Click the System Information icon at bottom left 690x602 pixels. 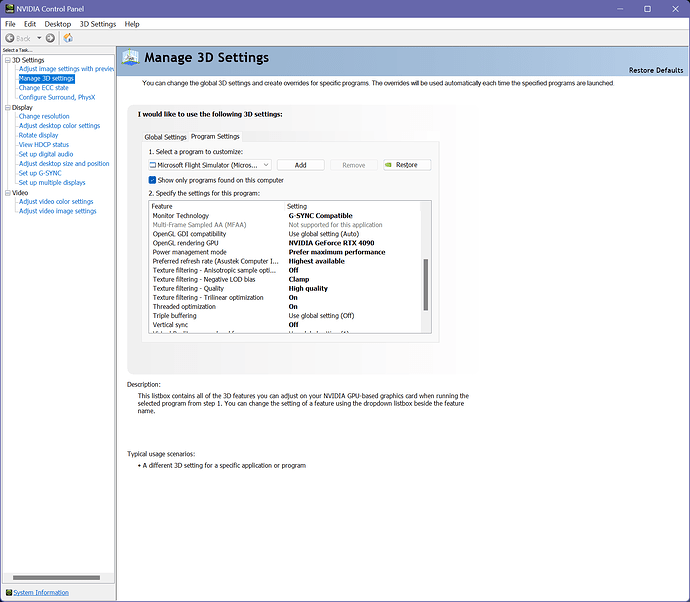pyautogui.click(x=7, y=592)
